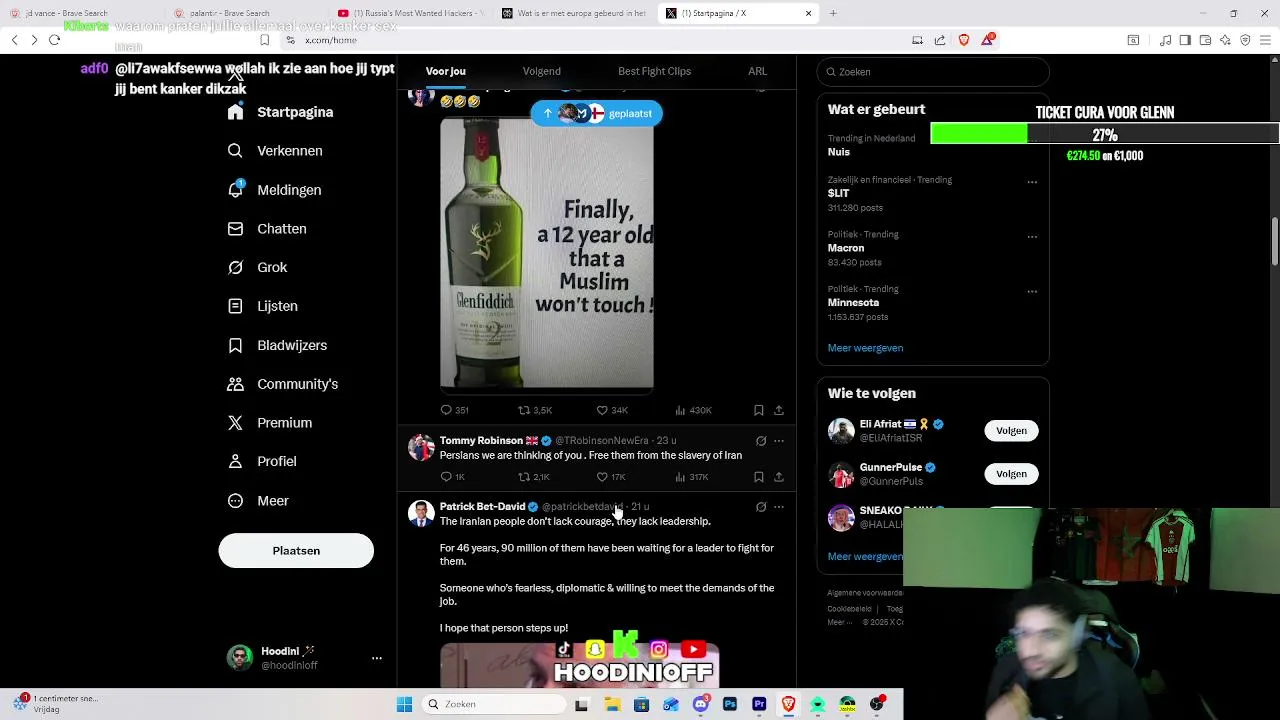Image resolution: width=1280 pixels, height=720 pixels.
Task: Click the page vertical scrollbar
Action: 1275,242
